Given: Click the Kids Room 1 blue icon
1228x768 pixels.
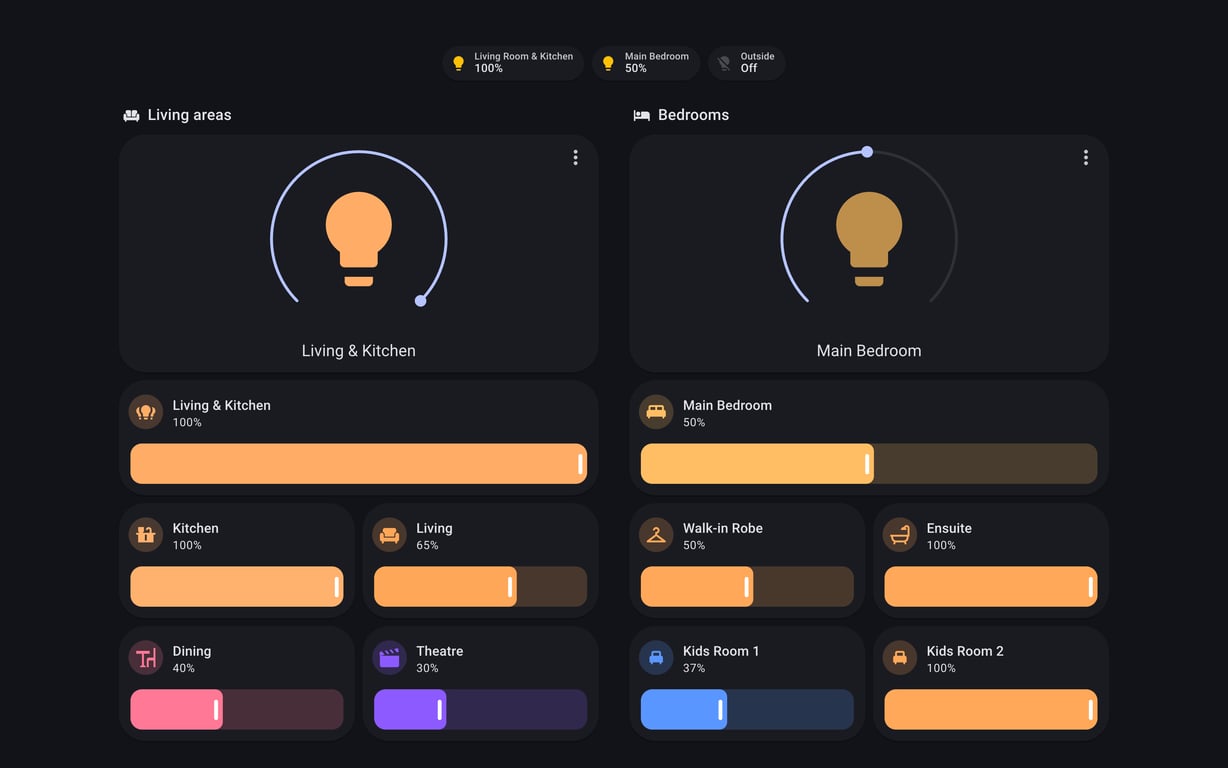Looking at the screenshot, I should (x=656, y=658).
